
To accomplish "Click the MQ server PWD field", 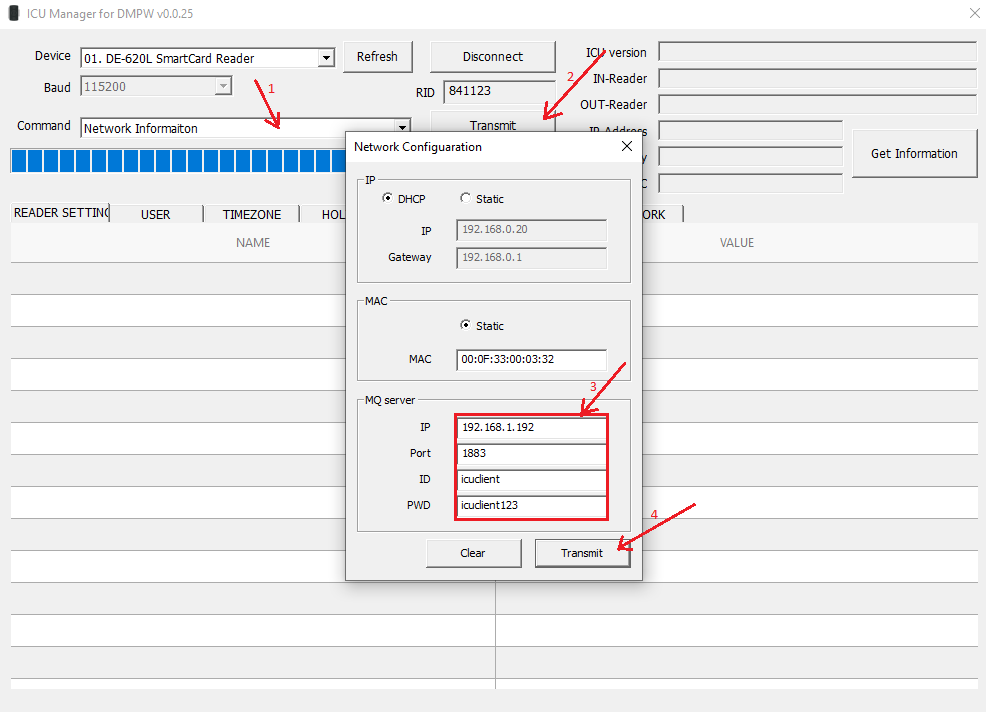I will click(x=531, y=505).
